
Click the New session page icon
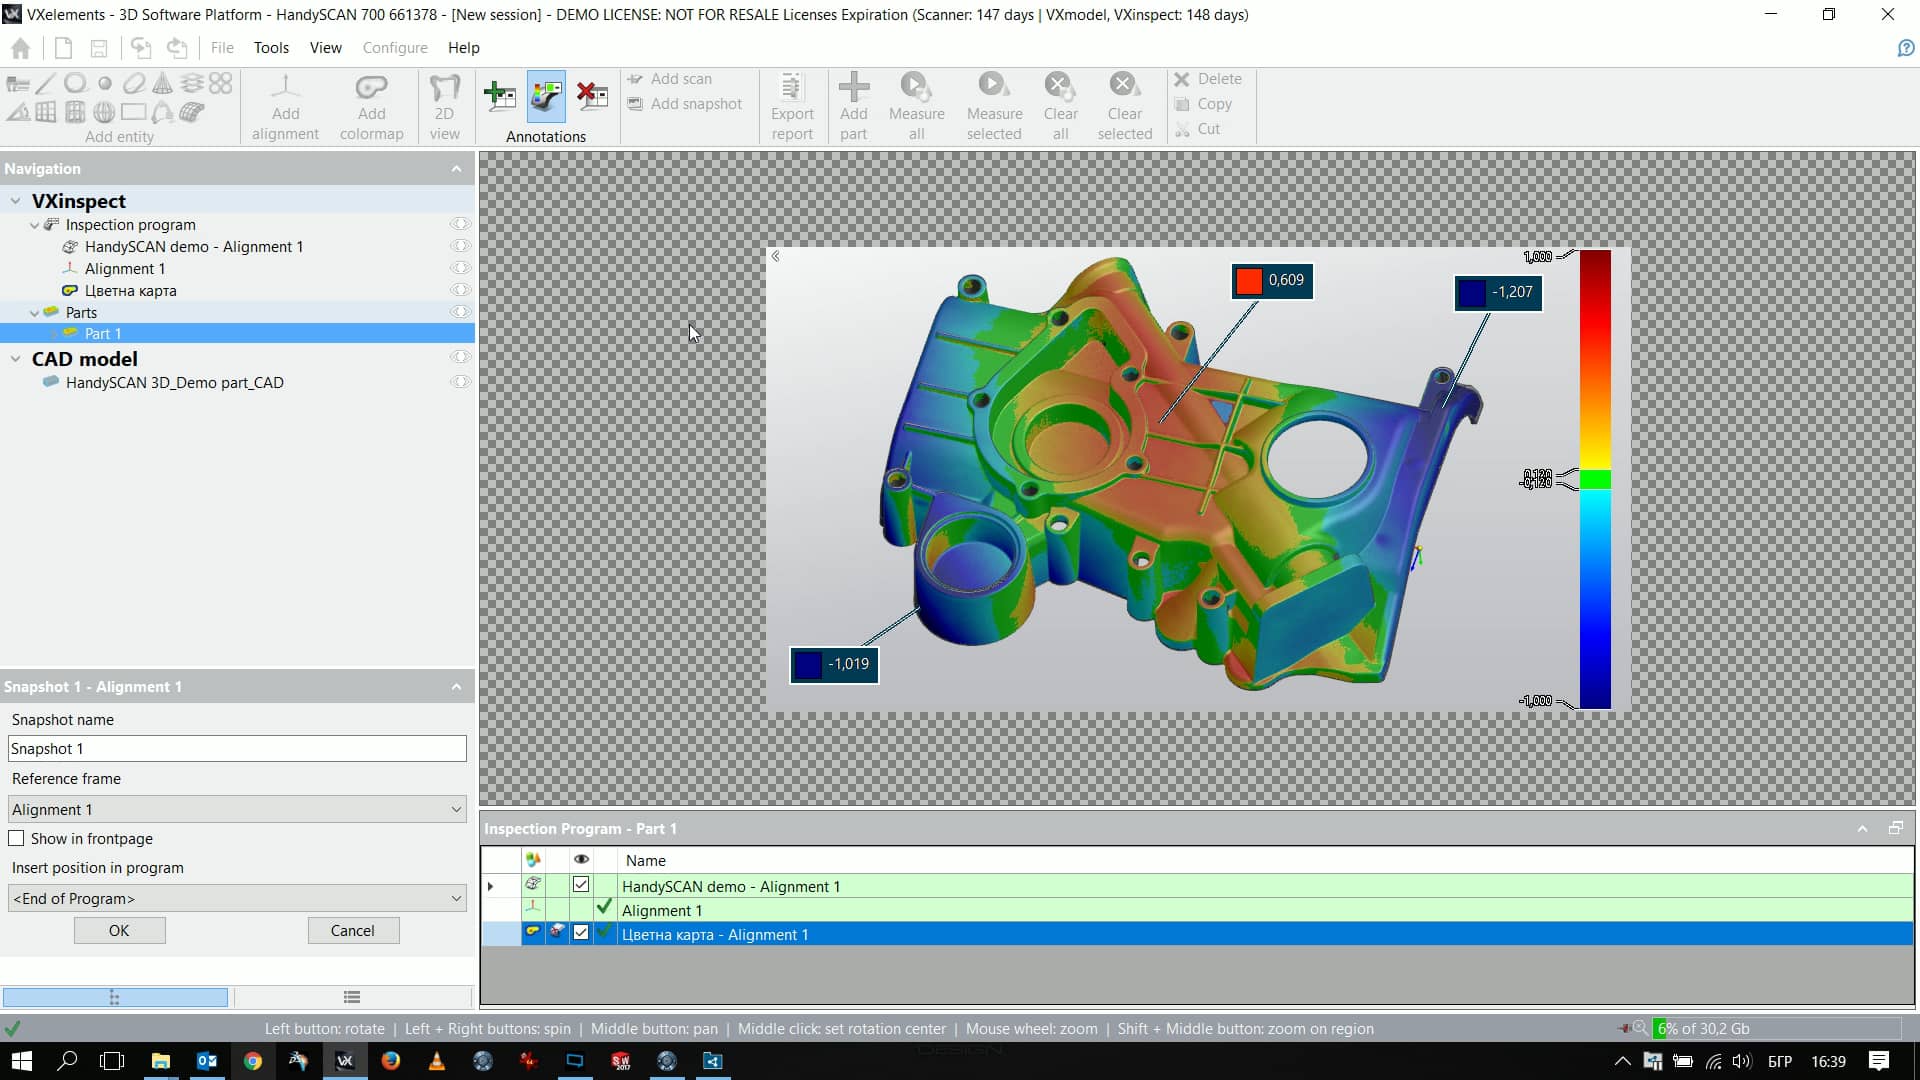(63, 48)
